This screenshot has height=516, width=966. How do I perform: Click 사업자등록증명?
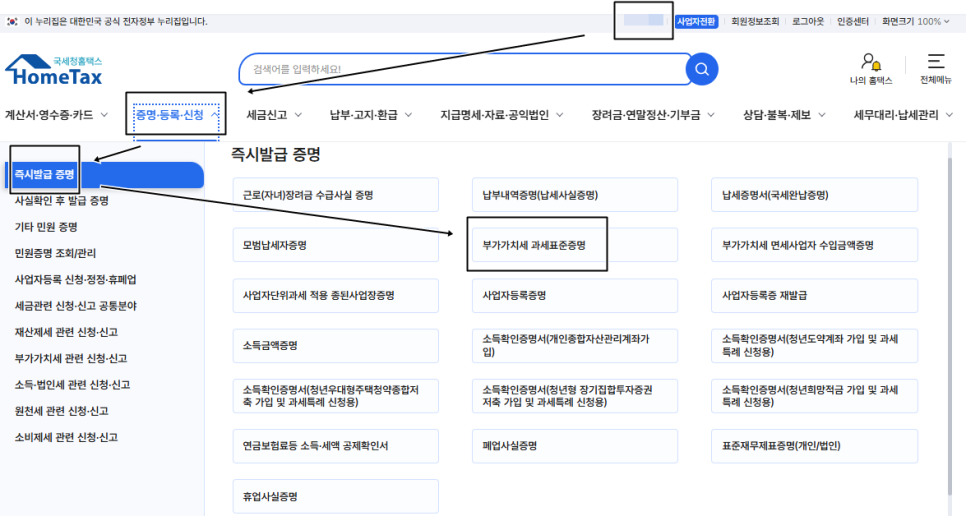[x=575, y=296]
